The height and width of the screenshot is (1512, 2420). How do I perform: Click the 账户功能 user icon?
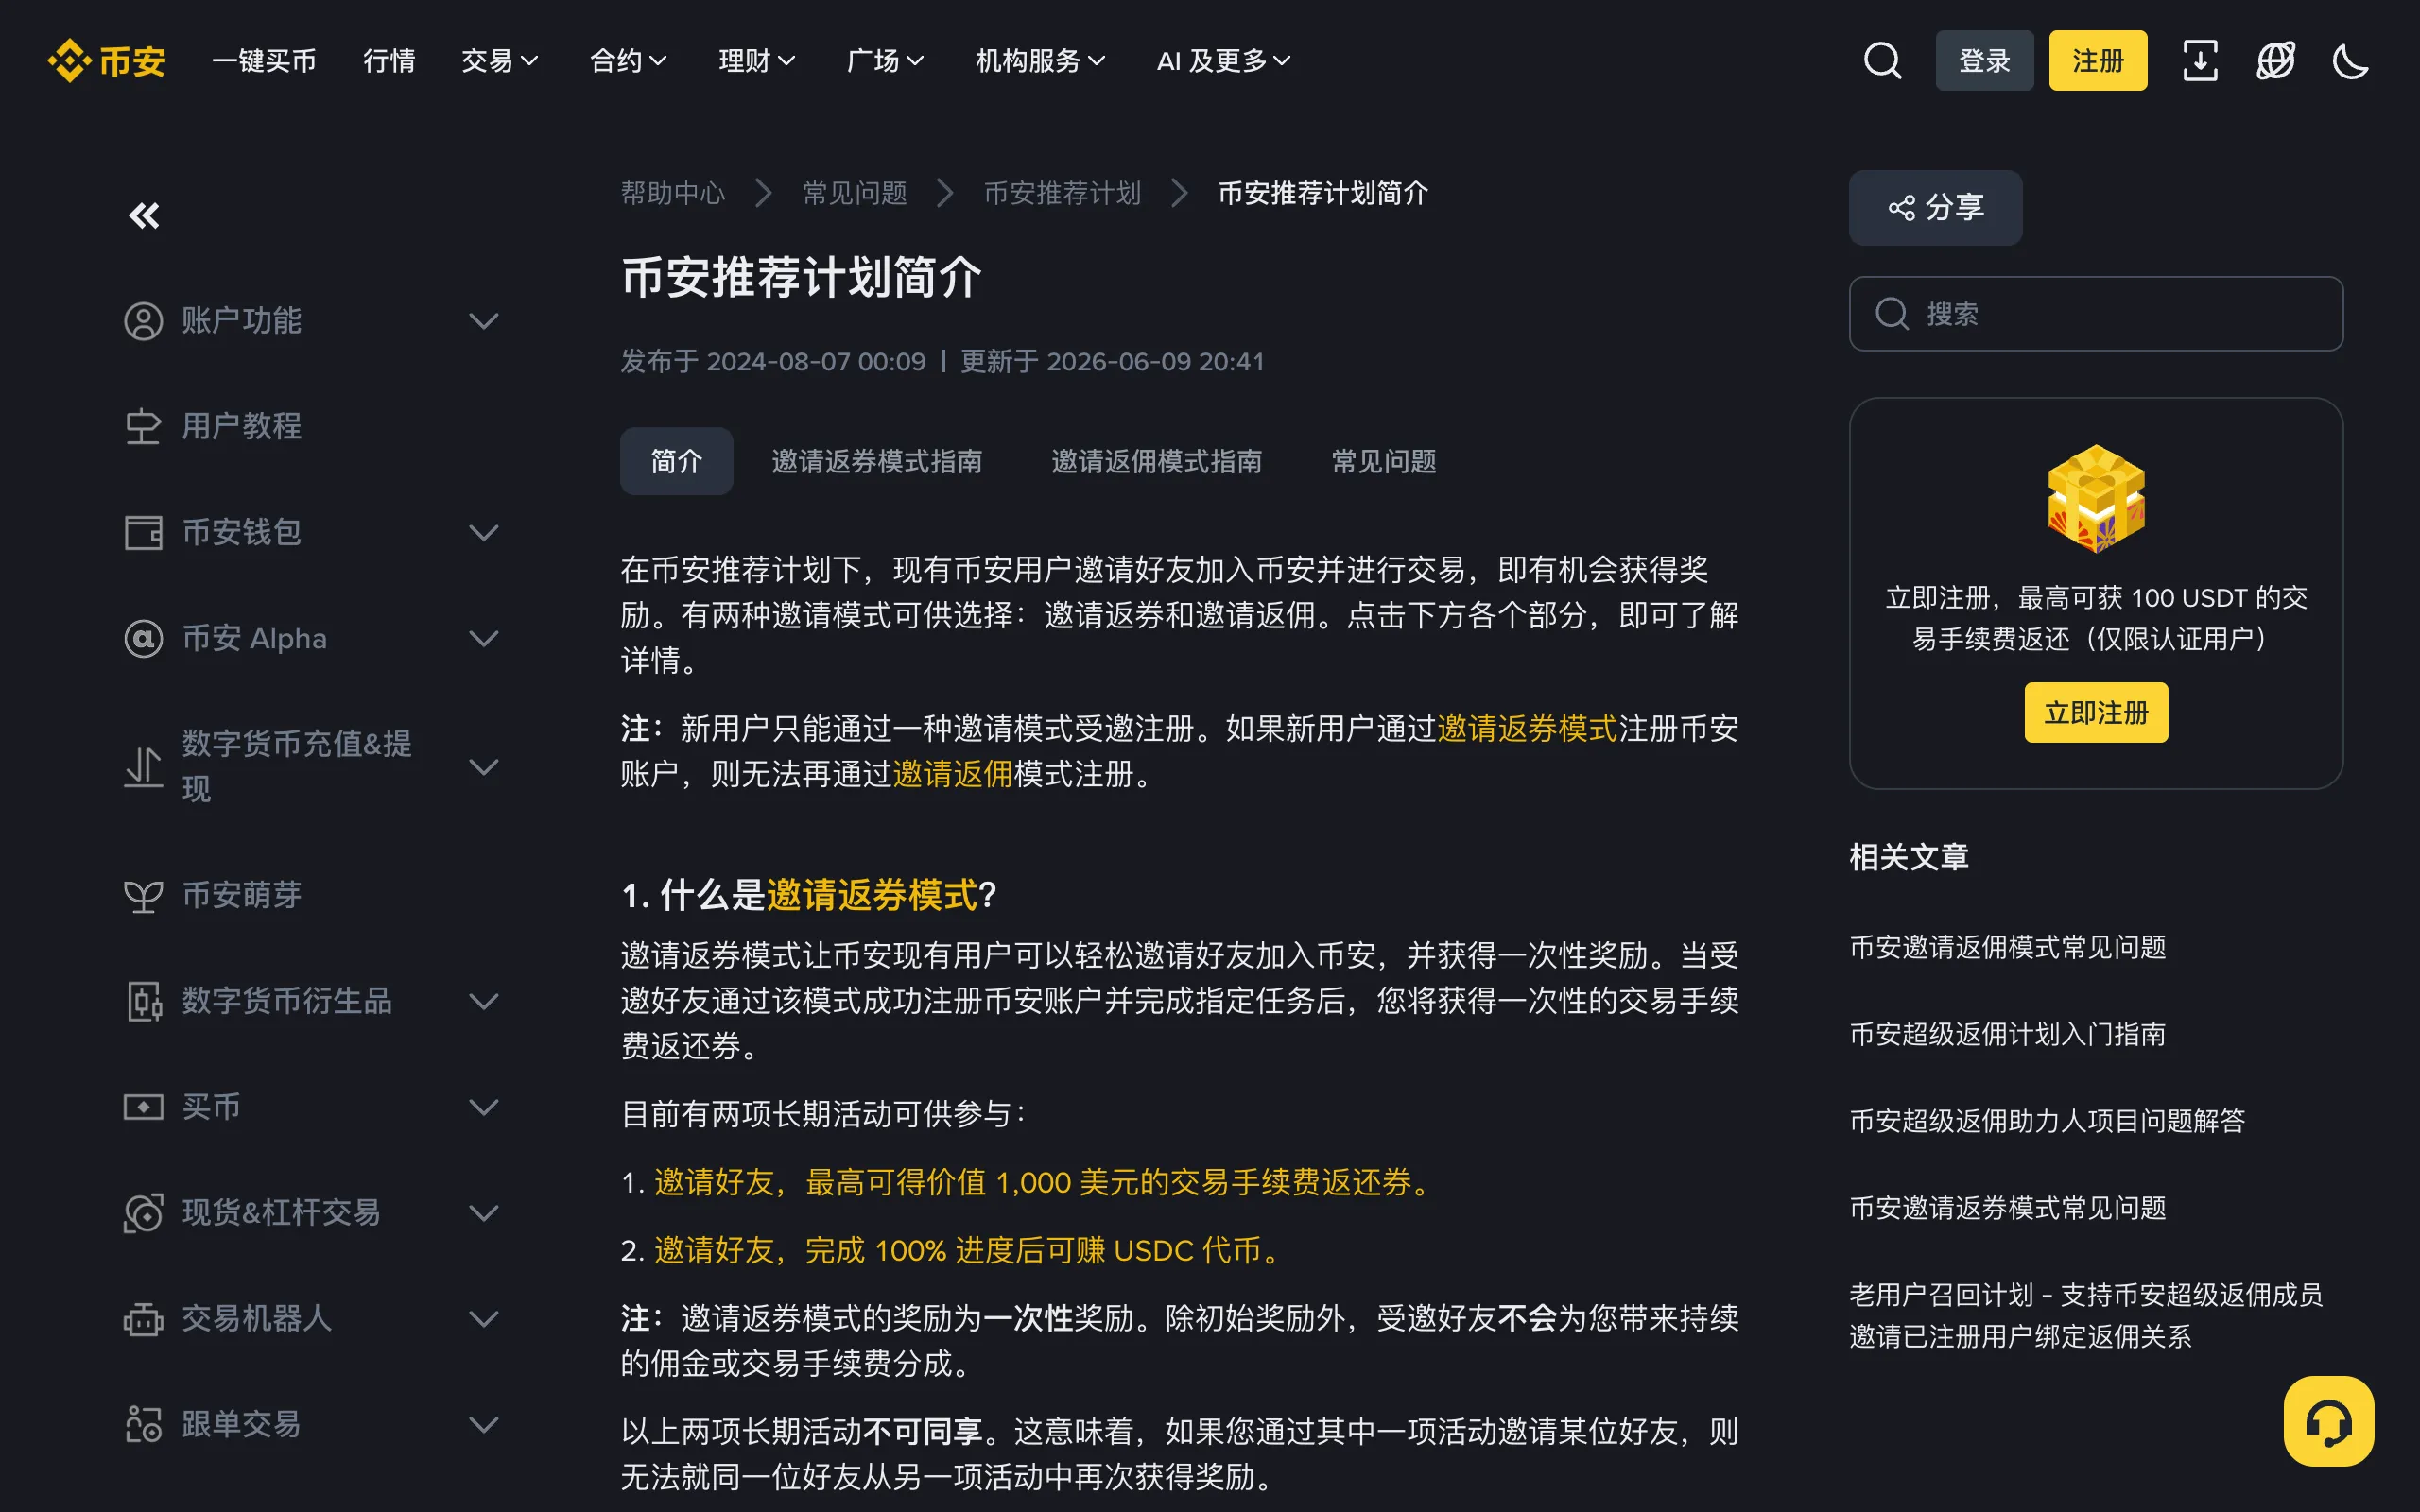(143, 321)
